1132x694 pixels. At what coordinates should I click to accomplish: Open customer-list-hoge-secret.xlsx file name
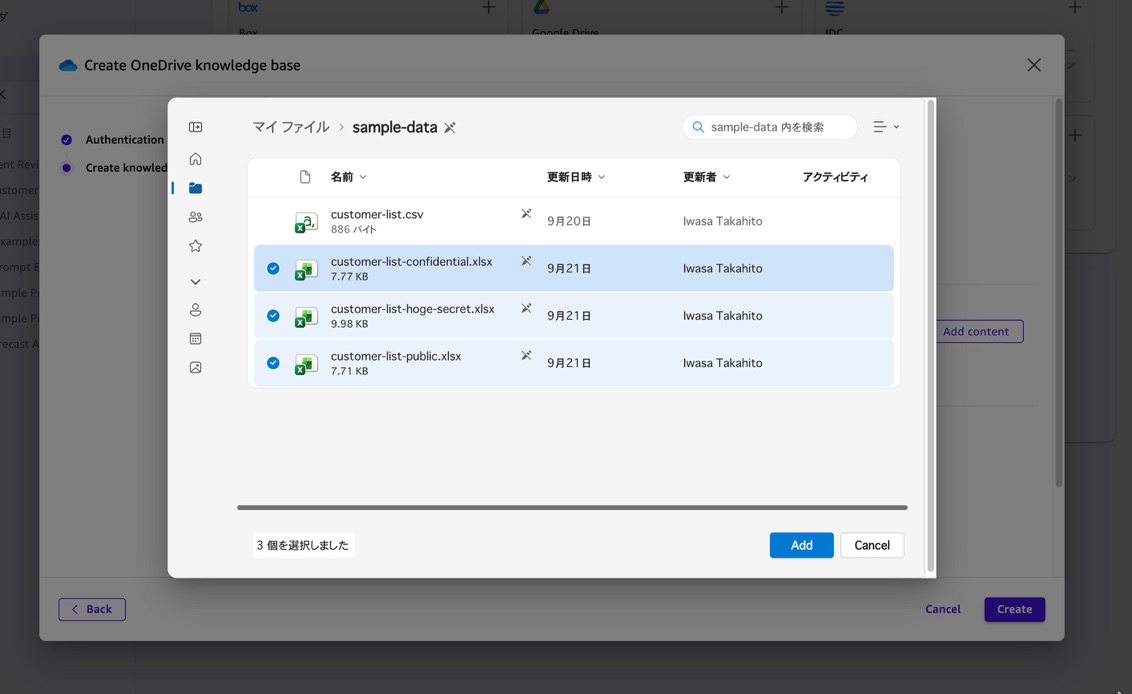pos(412,309)
